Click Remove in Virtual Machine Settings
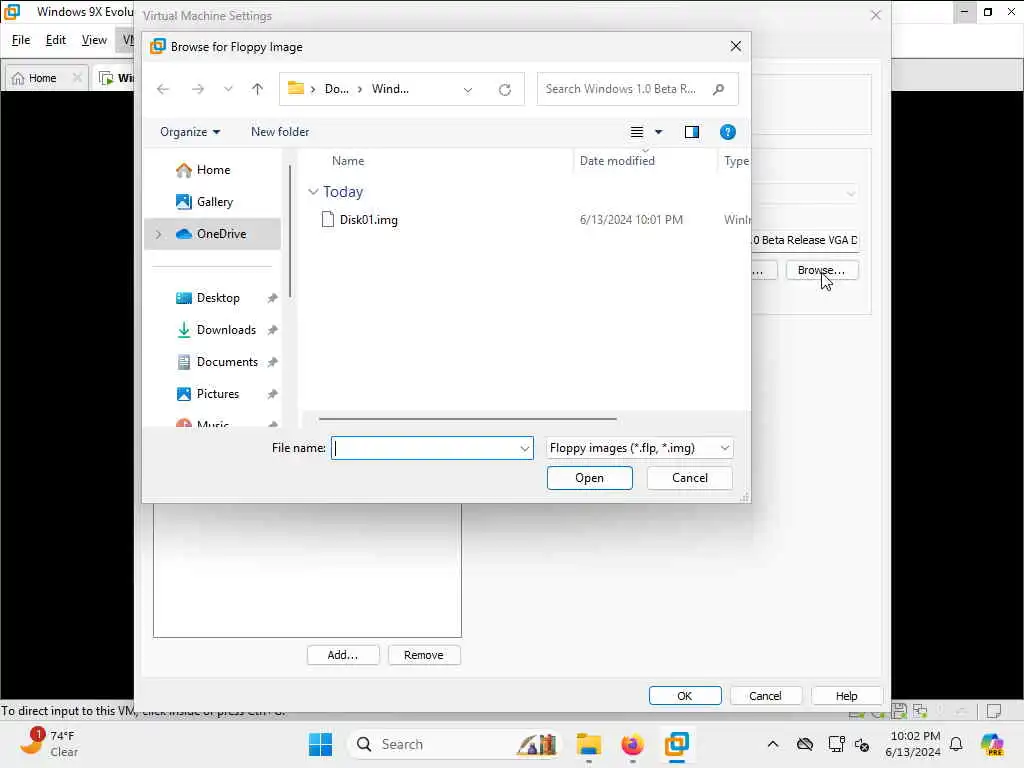1024x768 pixels. (x=424, y=655)
